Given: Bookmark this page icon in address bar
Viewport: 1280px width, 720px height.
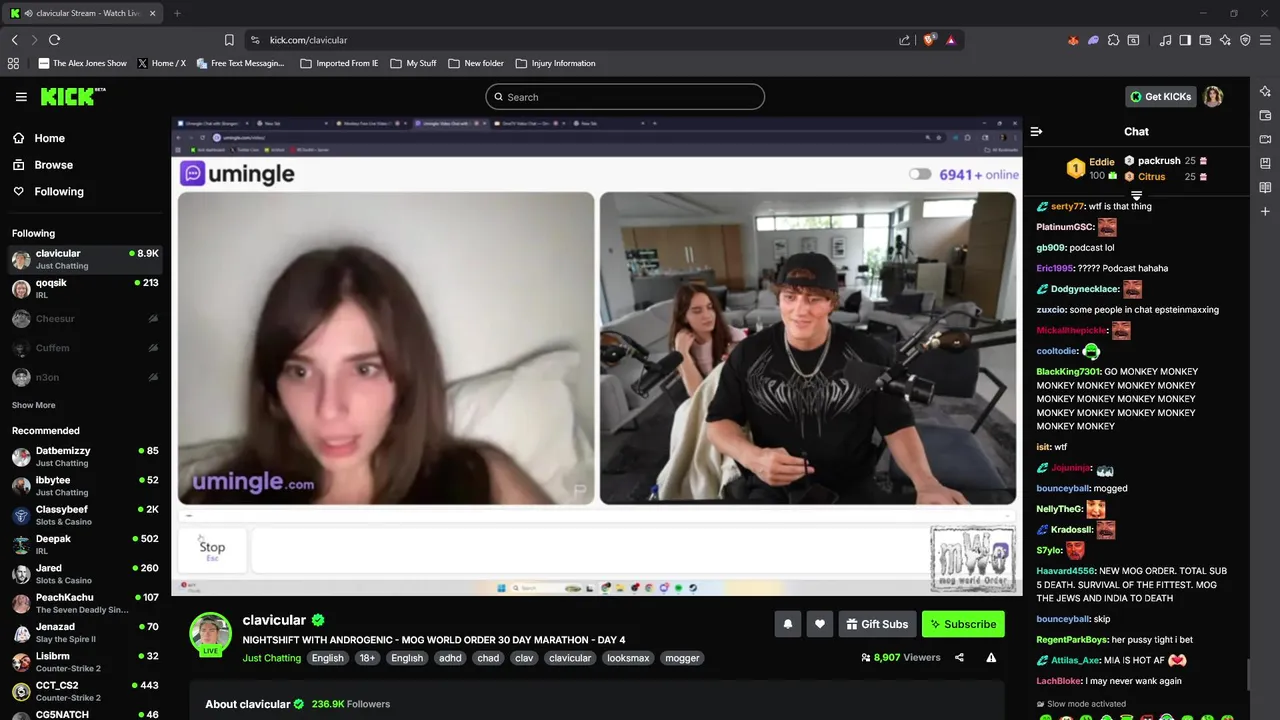Looking at the screenshot, I should click(x=229, y=40).
